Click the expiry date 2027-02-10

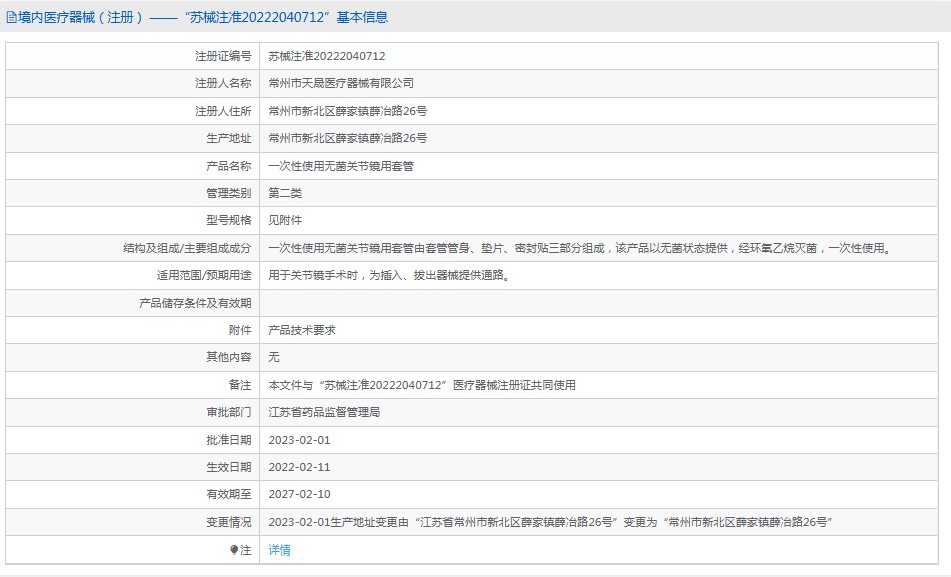click(x=300, y=494)
